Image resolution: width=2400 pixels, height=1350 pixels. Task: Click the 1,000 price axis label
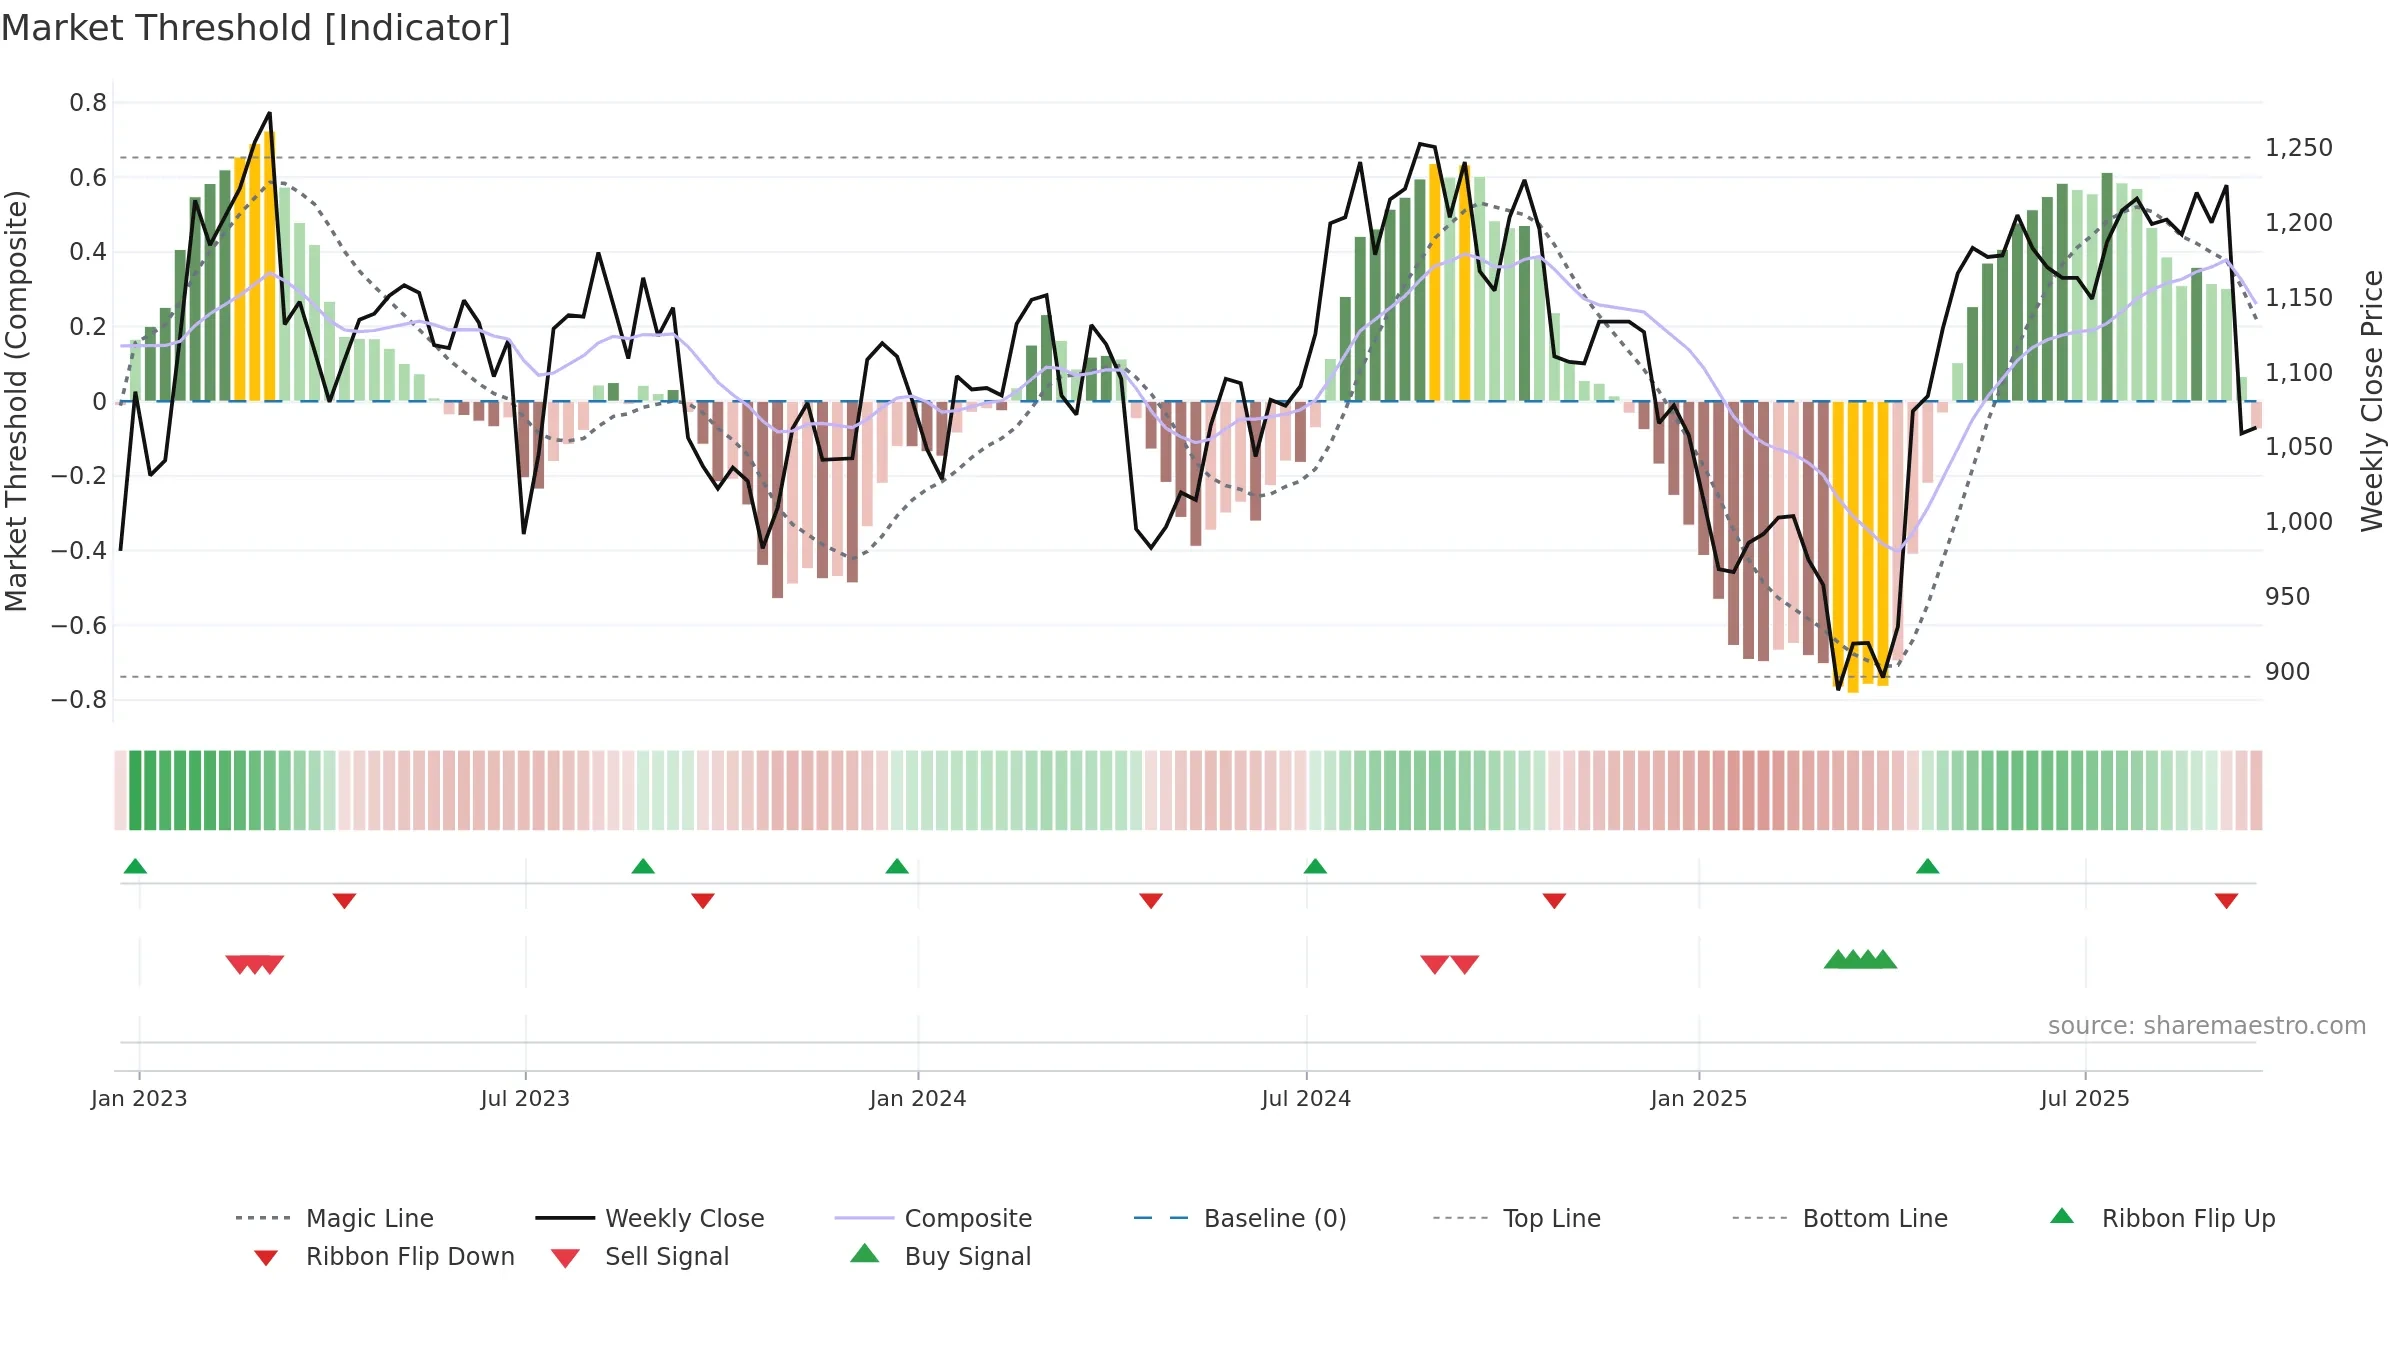2299,522
